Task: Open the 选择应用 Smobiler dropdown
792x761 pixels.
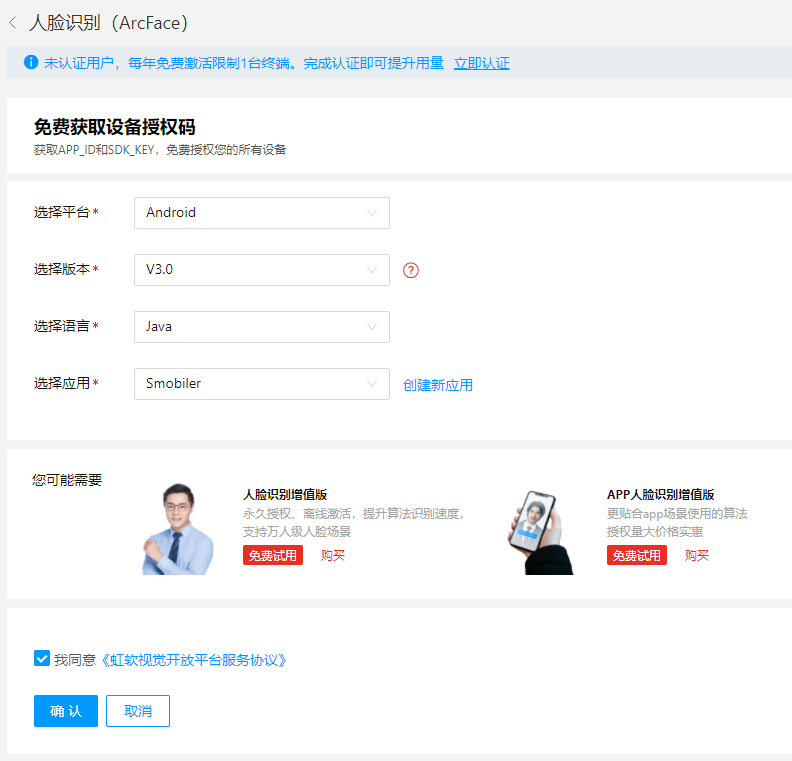Action: 262,384
